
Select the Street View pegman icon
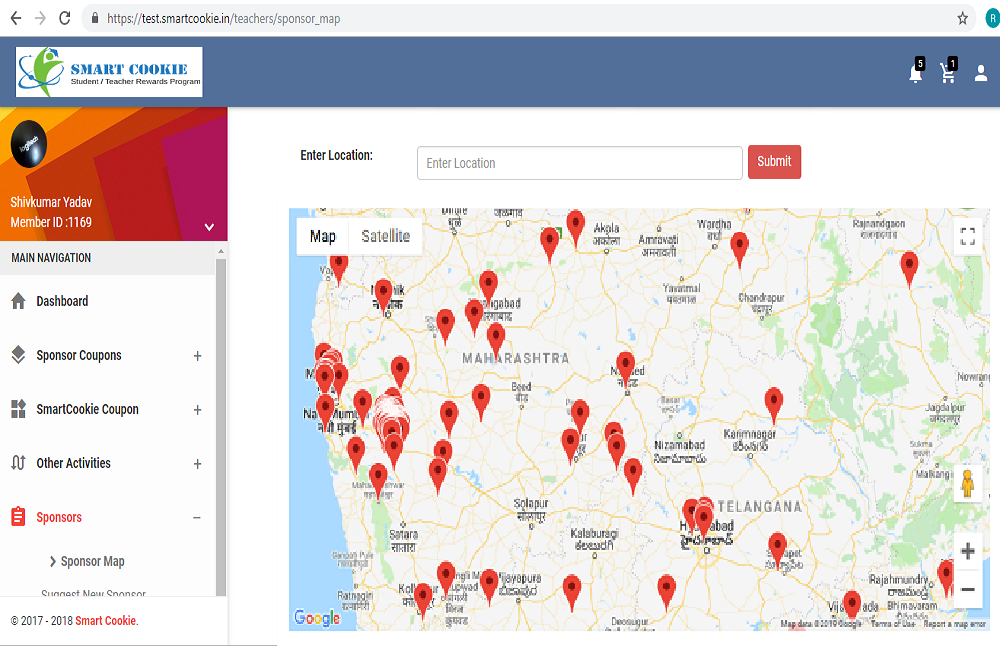point(967,484)
